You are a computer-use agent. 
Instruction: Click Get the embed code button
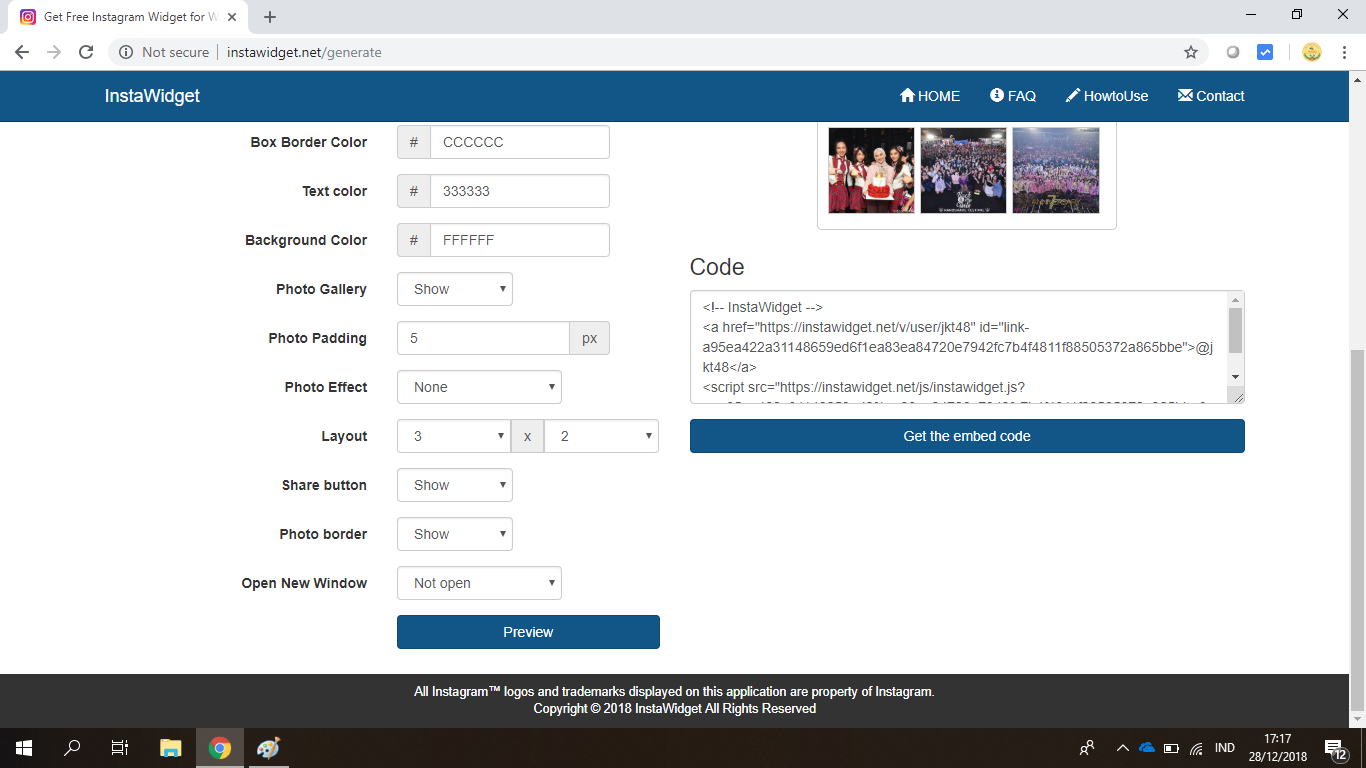tap(967, 436)
